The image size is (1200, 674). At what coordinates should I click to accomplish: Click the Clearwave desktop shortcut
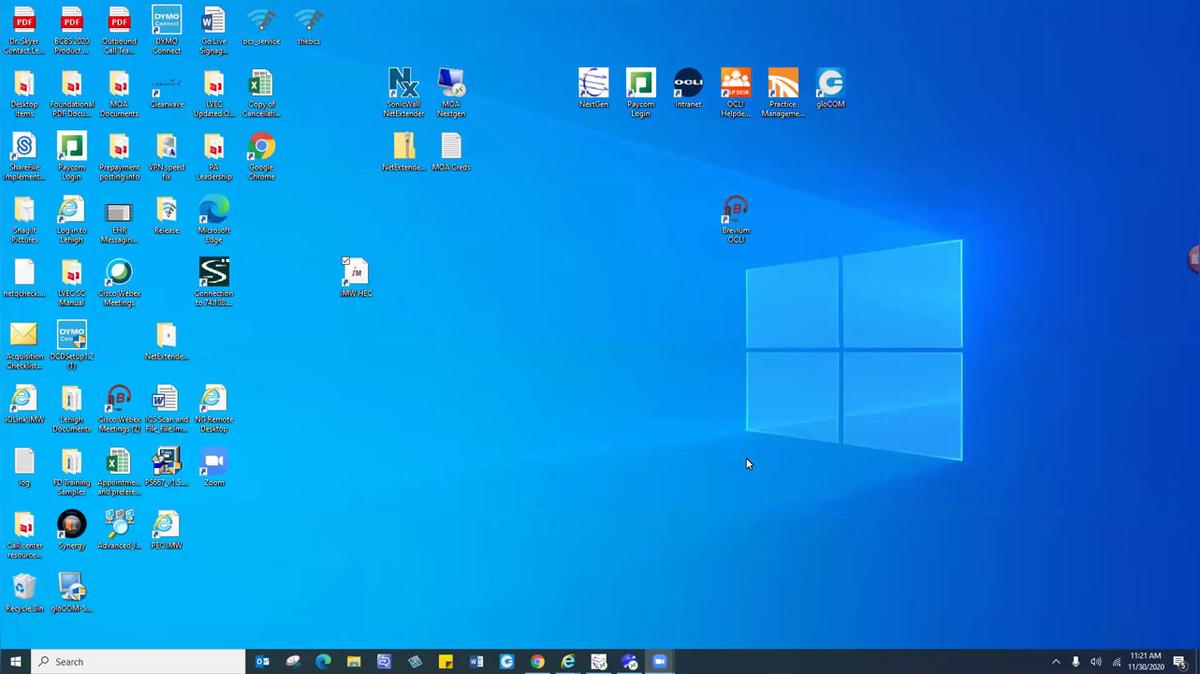tap(166, 84)
